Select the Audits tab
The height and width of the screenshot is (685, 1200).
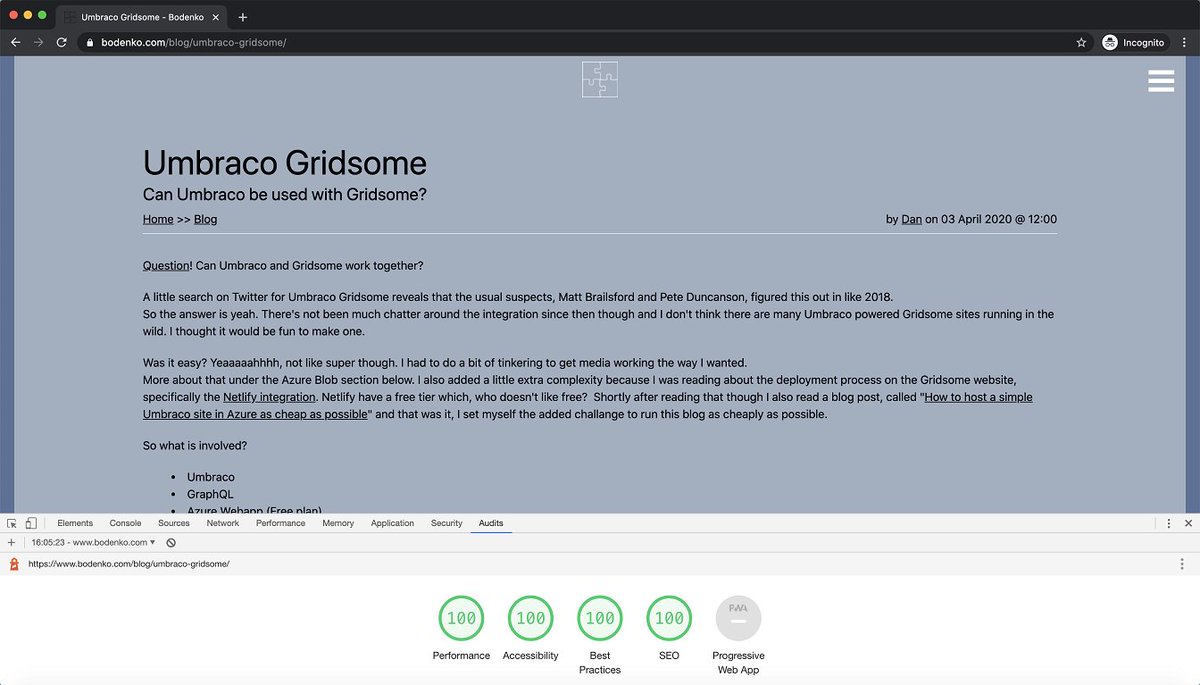491,523
